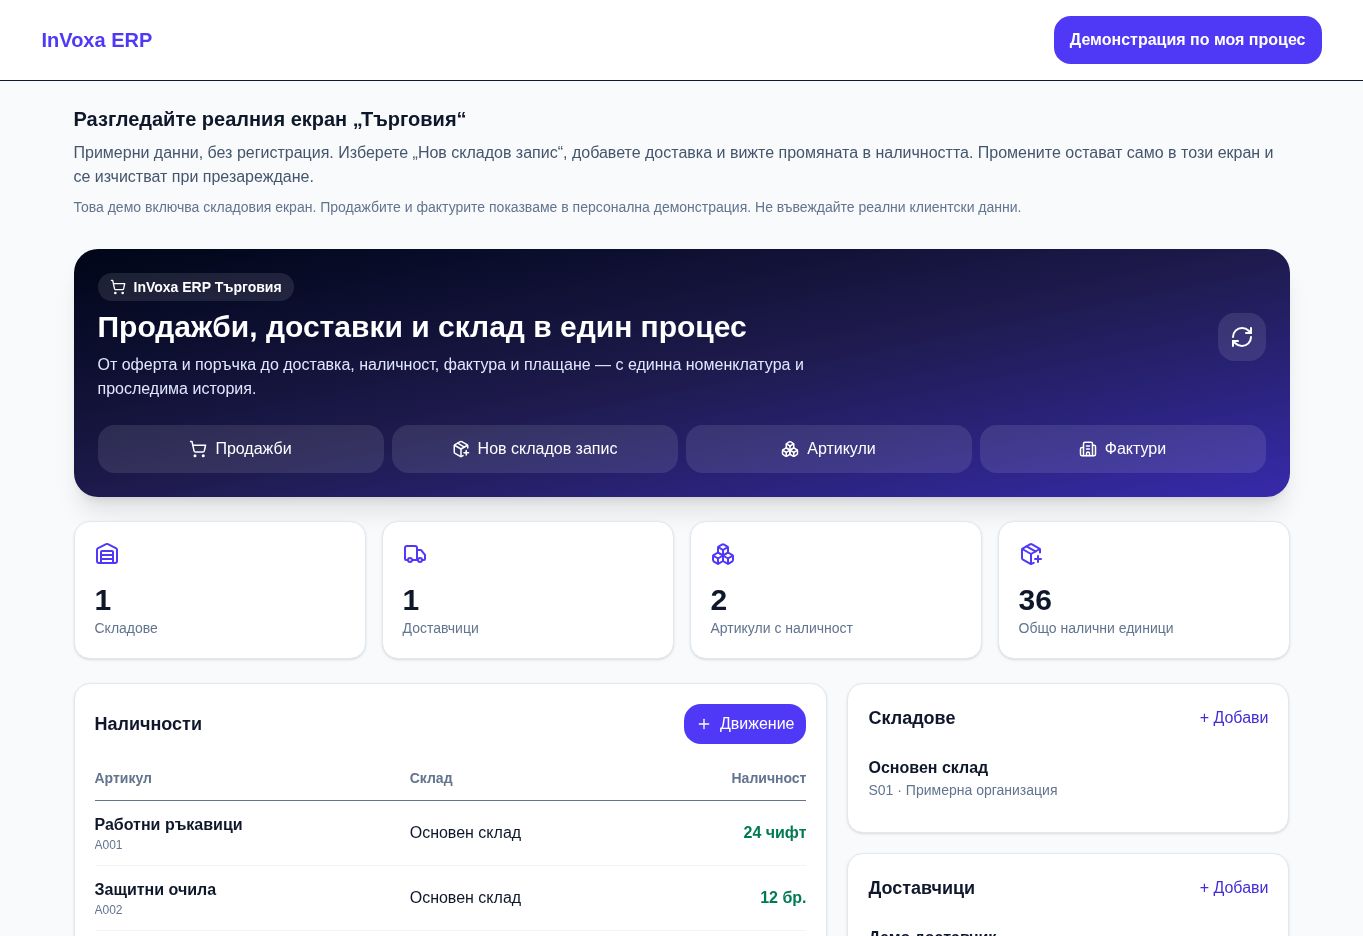Click + Добави next to Доставчици
This screenshot has width=1363, height=936.
coord(1234,888)
